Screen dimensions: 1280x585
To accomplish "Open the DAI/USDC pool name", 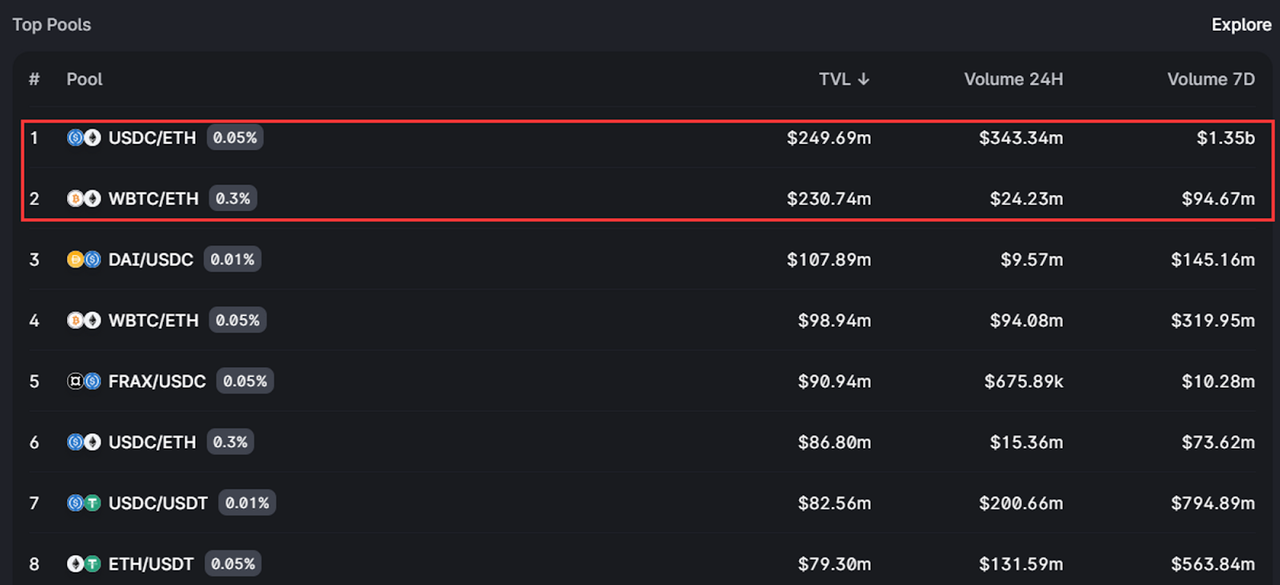I will coord(151,260).
